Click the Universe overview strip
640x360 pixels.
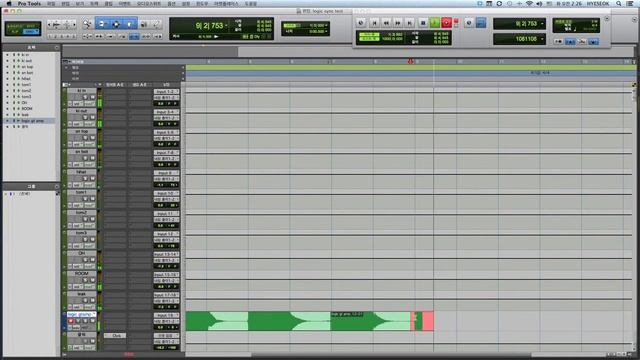coord(349,51)
